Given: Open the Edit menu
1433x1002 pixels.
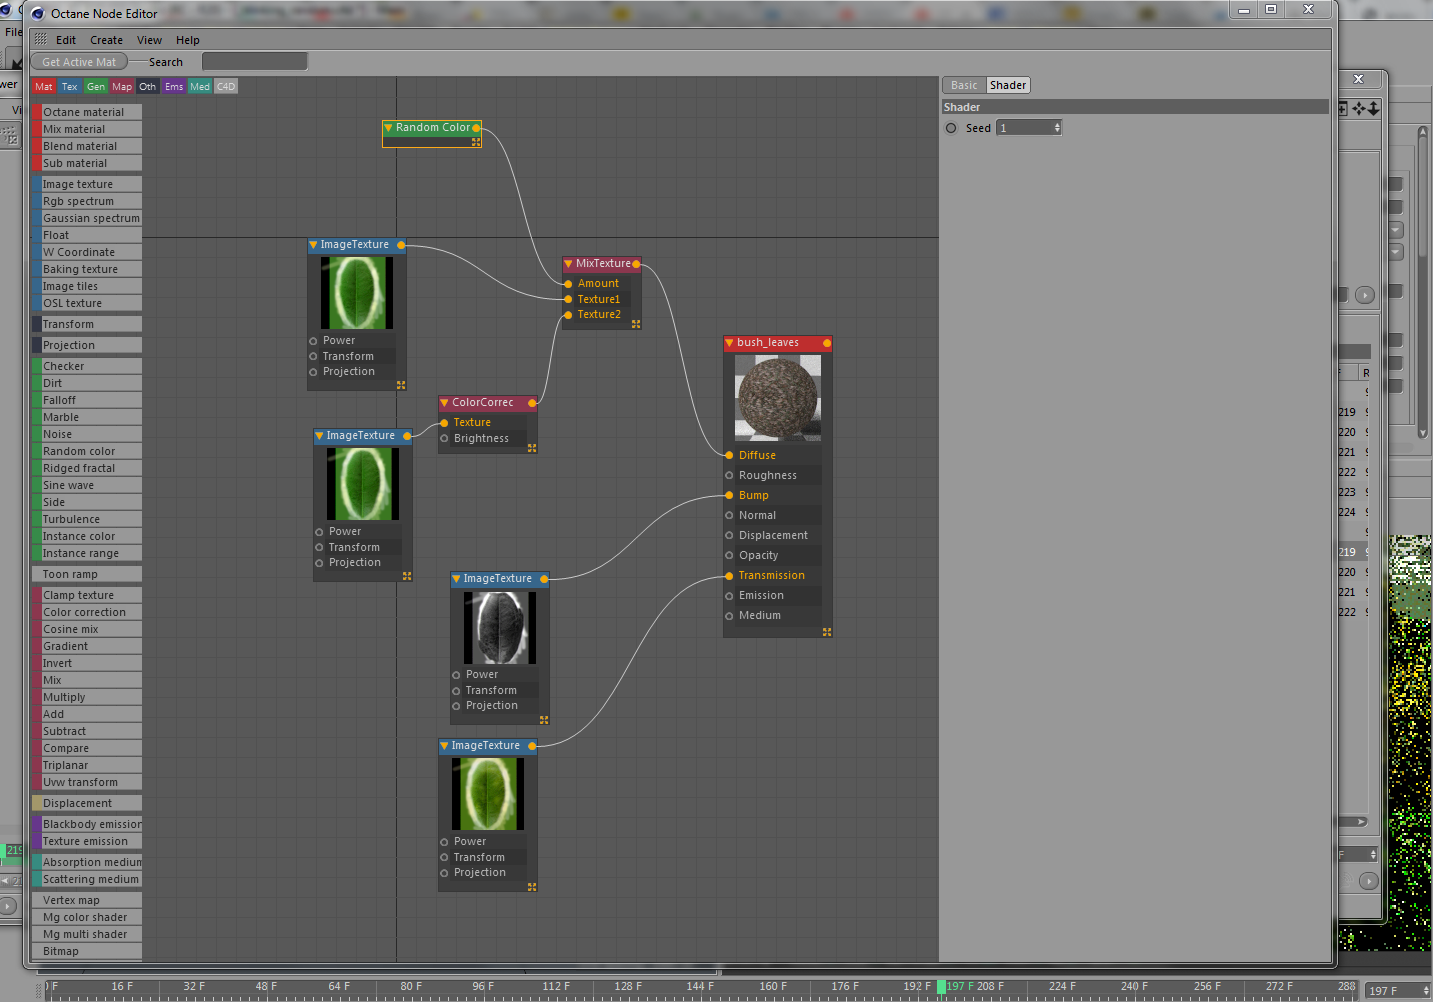Looking at the screenshot, I should [66, 41].
